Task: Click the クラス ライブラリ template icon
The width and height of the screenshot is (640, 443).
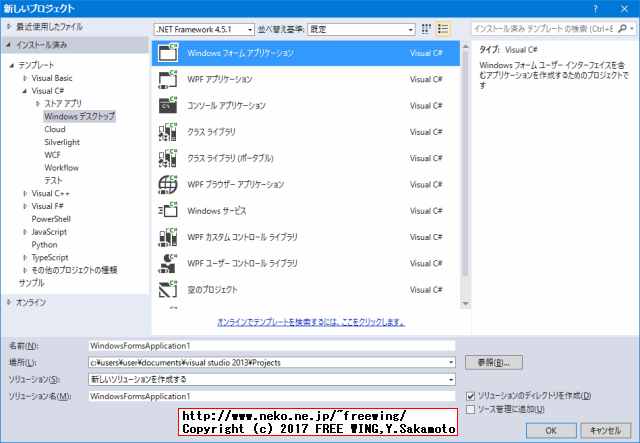Action: tap(168, 132)
